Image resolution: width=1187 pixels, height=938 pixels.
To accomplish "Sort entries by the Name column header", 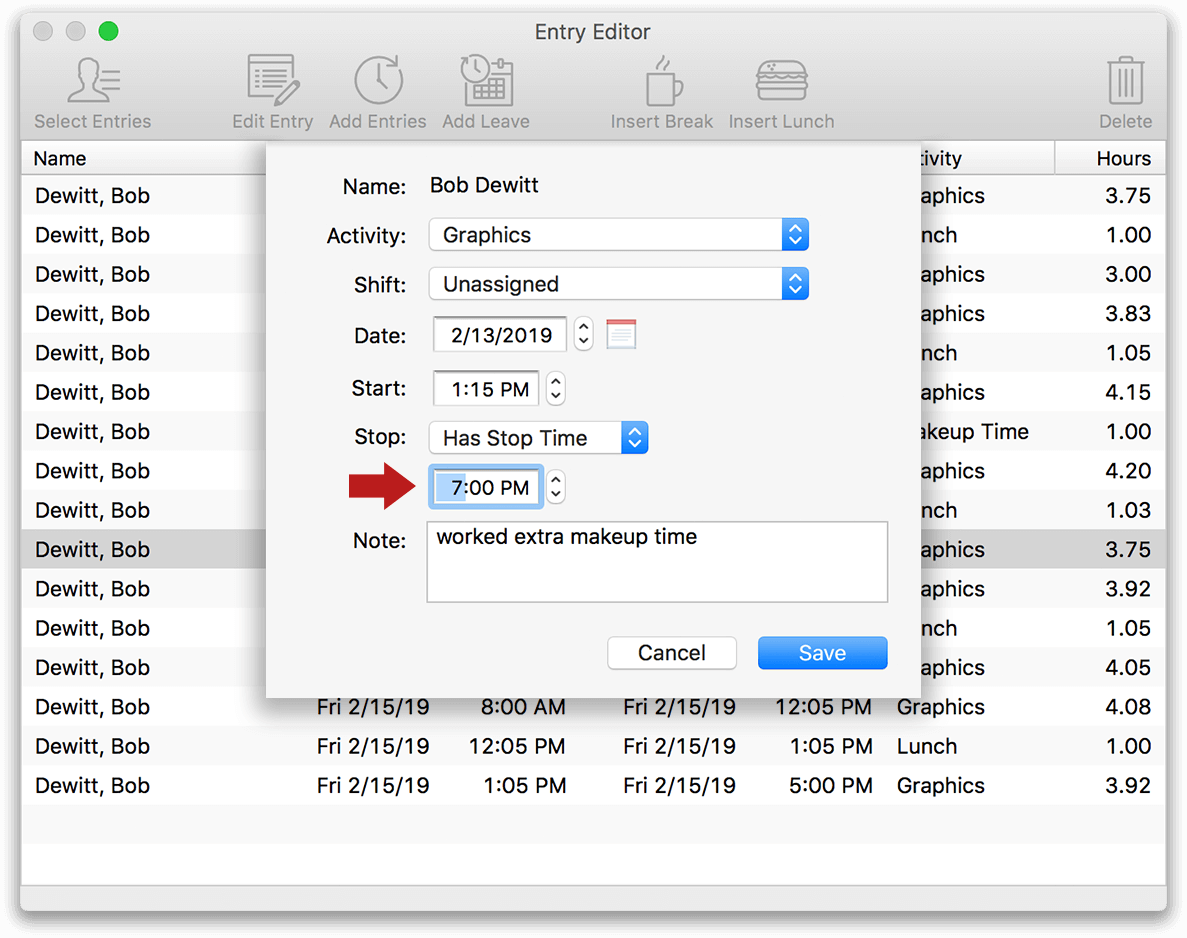I will pos(59,157).
